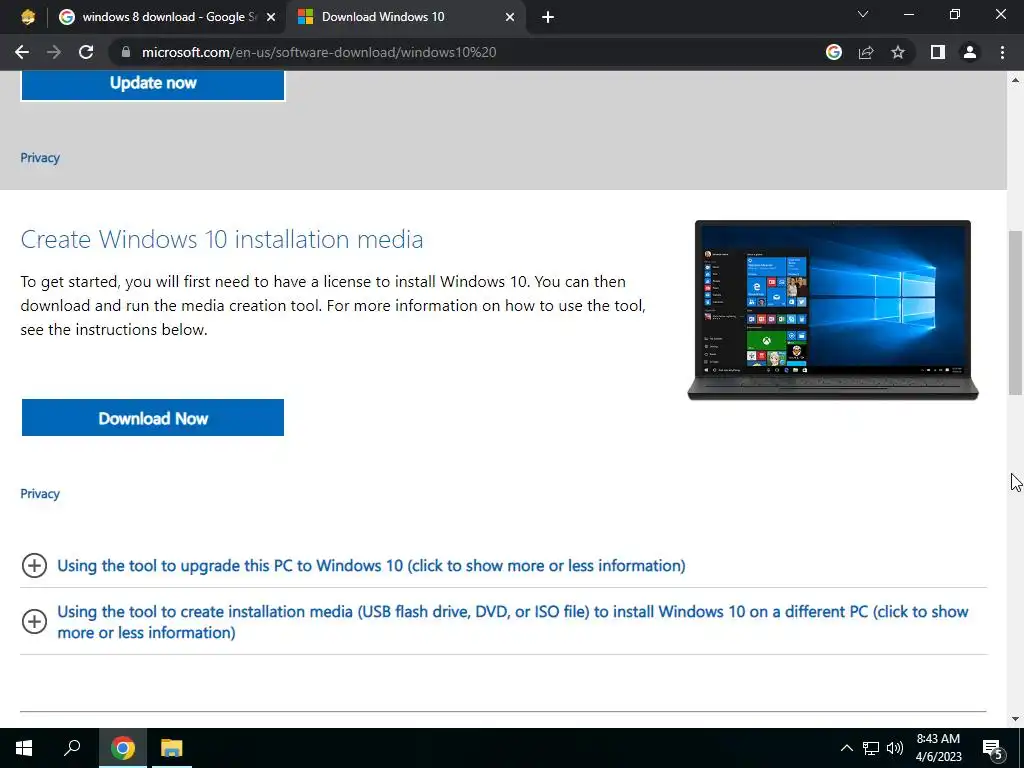Restore down the Chrome window
The width and height of the screenshot is (1024, 768).
(955, 14)
